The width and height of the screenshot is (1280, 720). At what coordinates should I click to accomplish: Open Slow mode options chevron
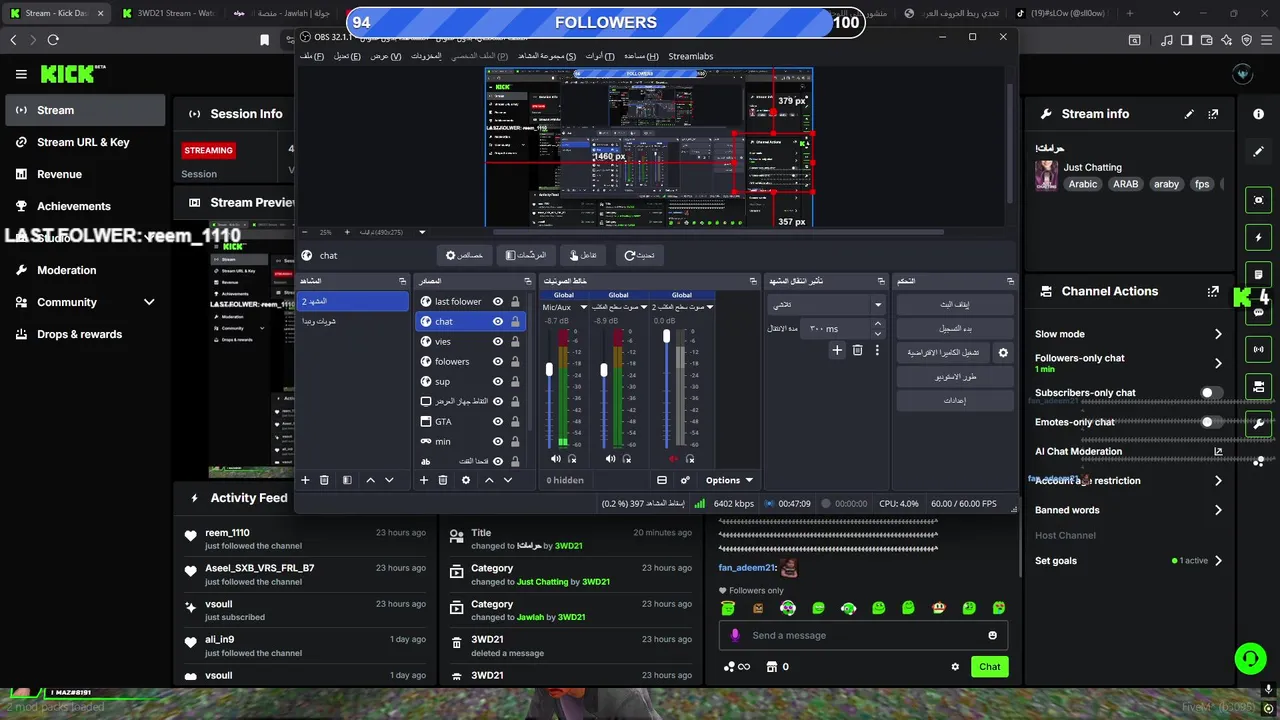[x=1218, y=334]
